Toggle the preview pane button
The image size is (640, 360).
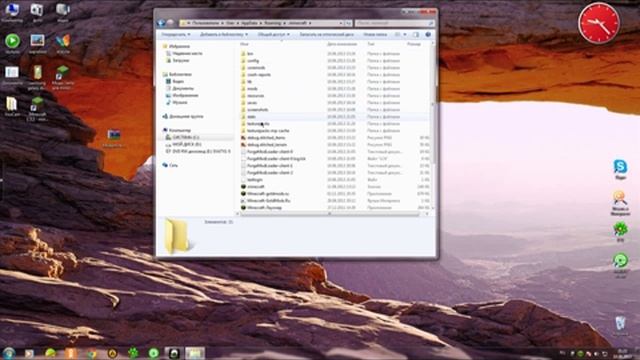[416, 35]
